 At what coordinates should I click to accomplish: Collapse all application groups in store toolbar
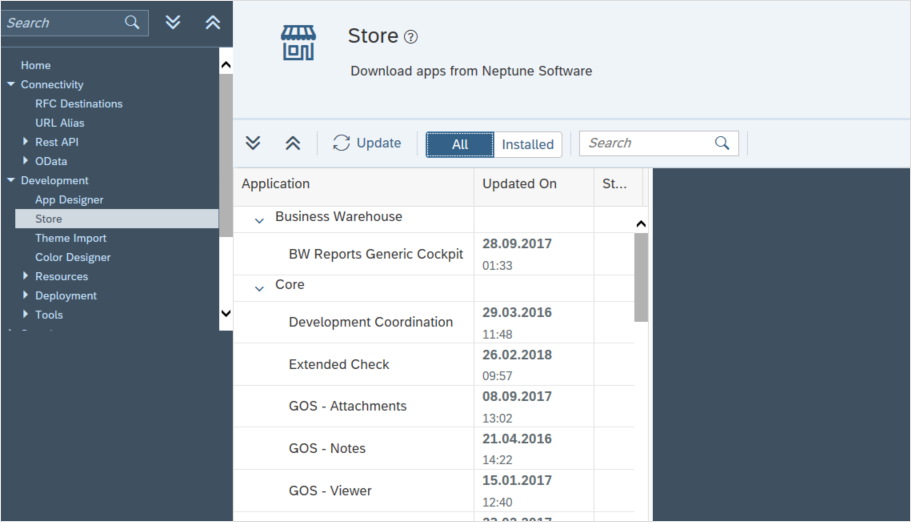pyautogui.click(x=293, y=143)
